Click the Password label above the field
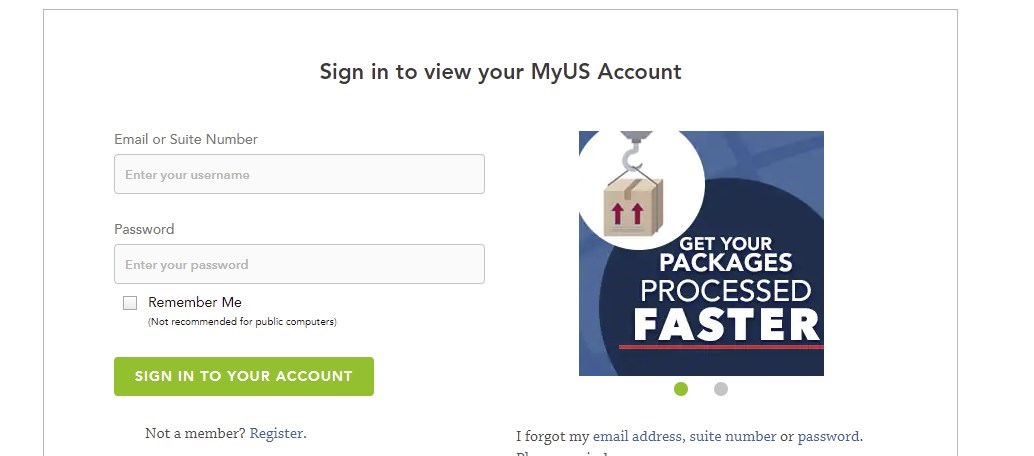This screenshot has width=1034, height=456. pos(144,229)
